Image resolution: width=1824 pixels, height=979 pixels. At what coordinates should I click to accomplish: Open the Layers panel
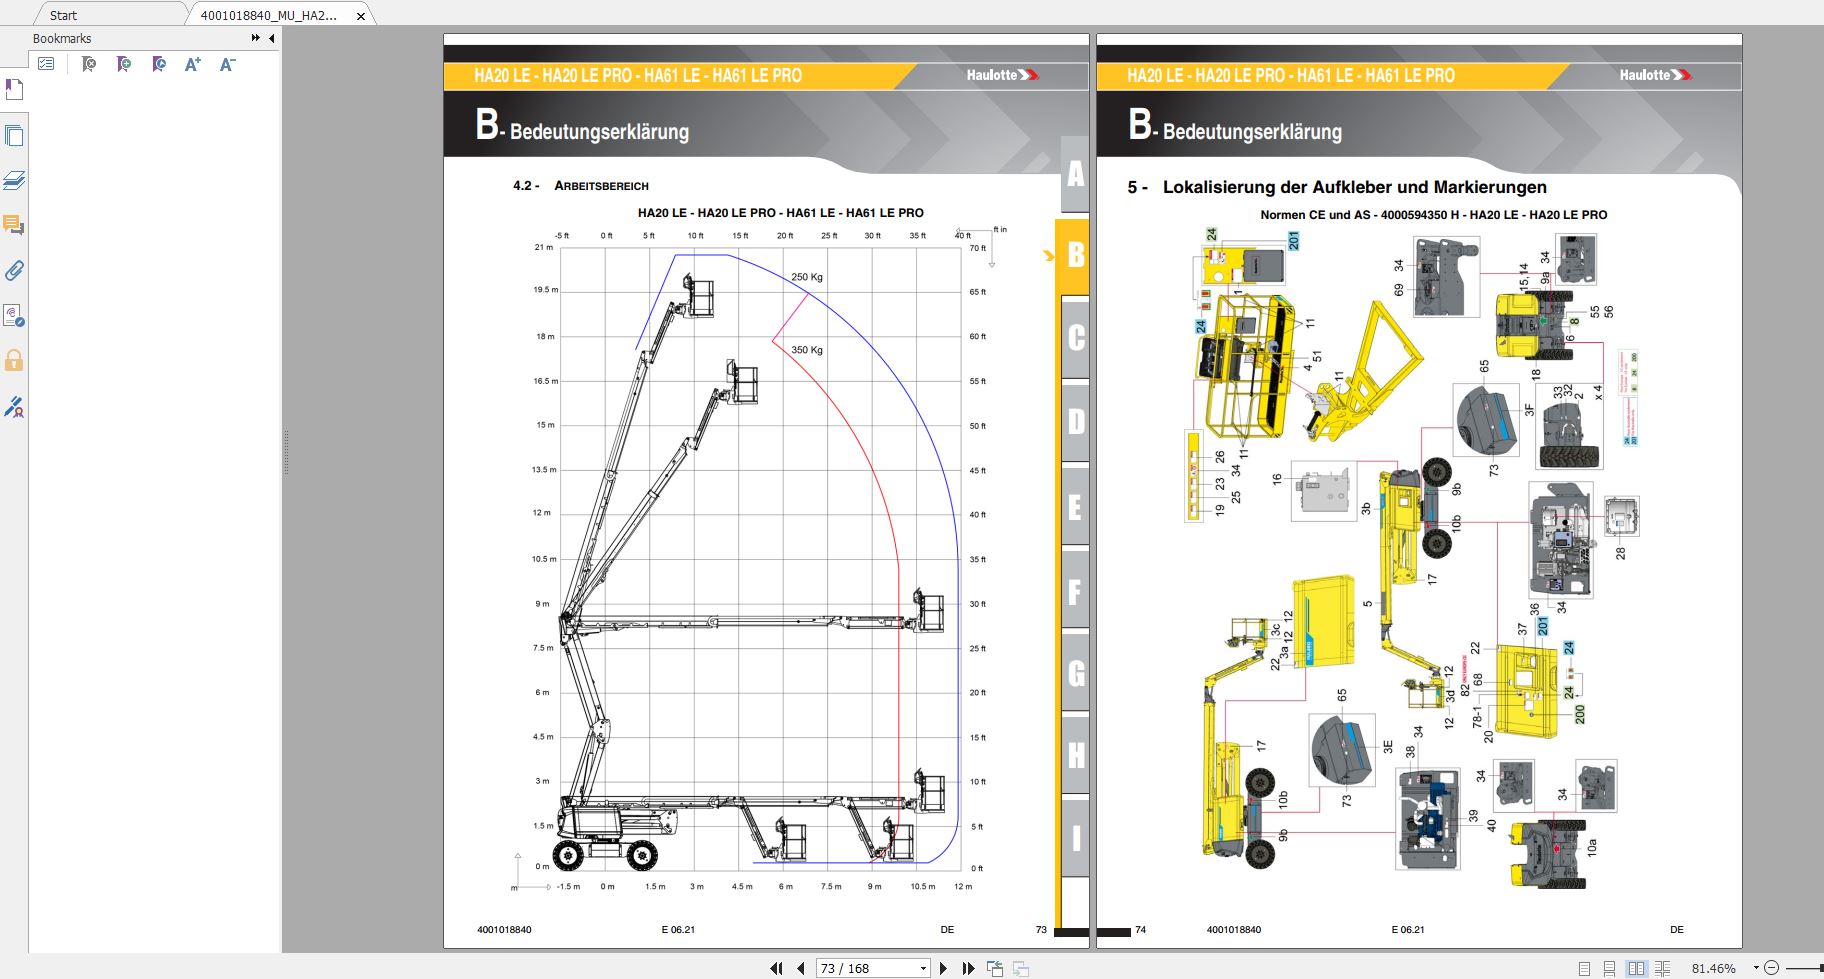click(x=14, y=179)
